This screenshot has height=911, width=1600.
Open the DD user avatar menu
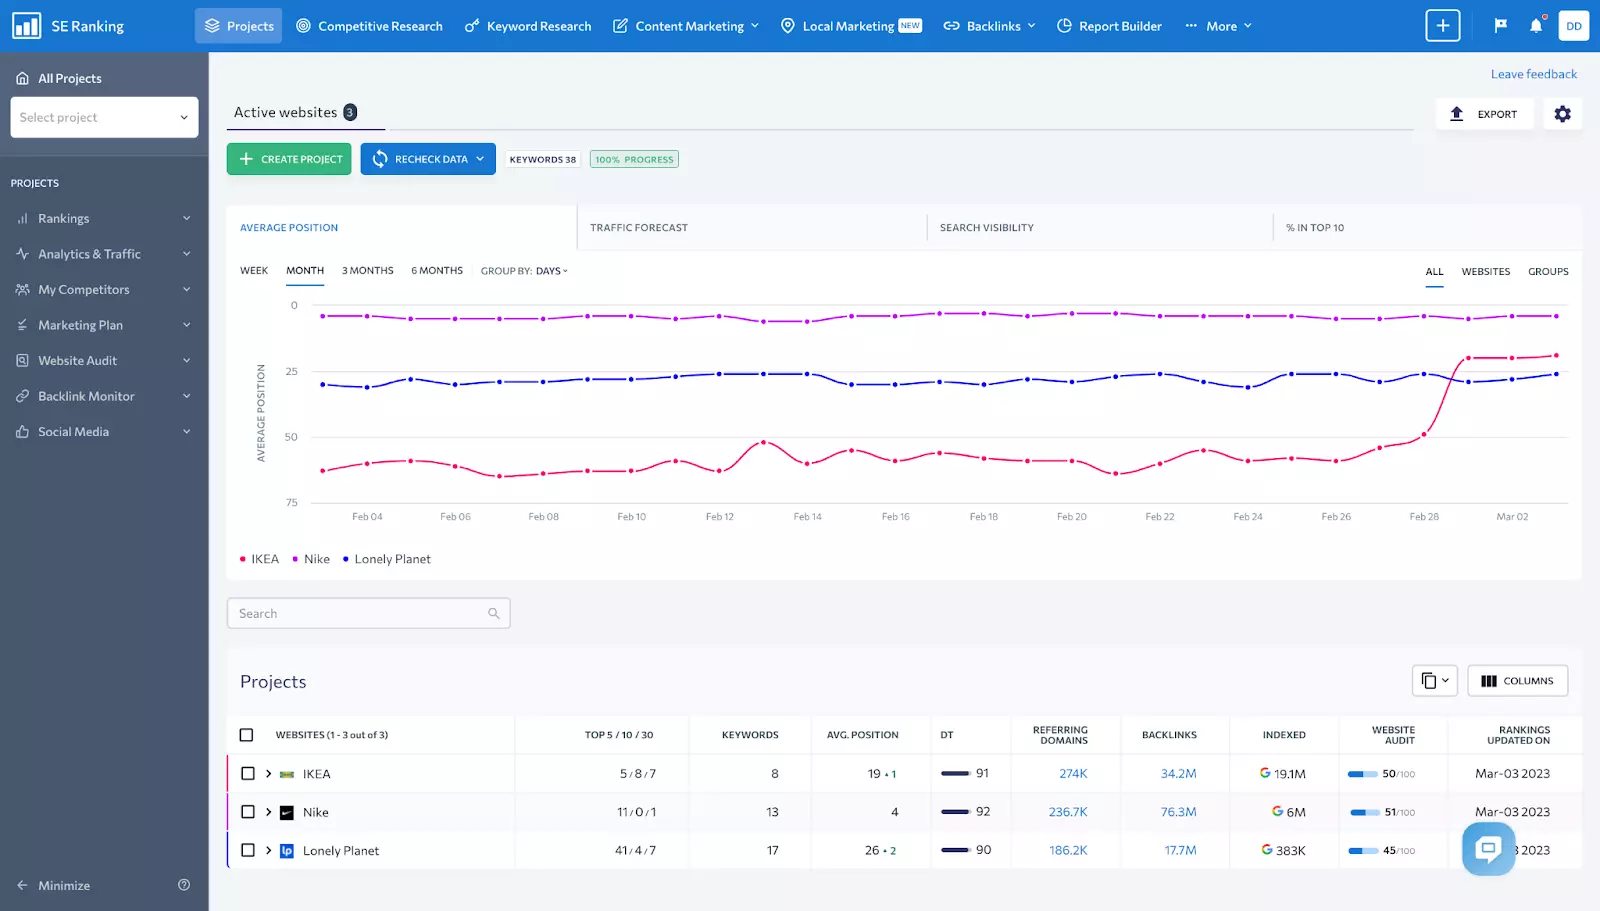click(x=1574, y=26)
